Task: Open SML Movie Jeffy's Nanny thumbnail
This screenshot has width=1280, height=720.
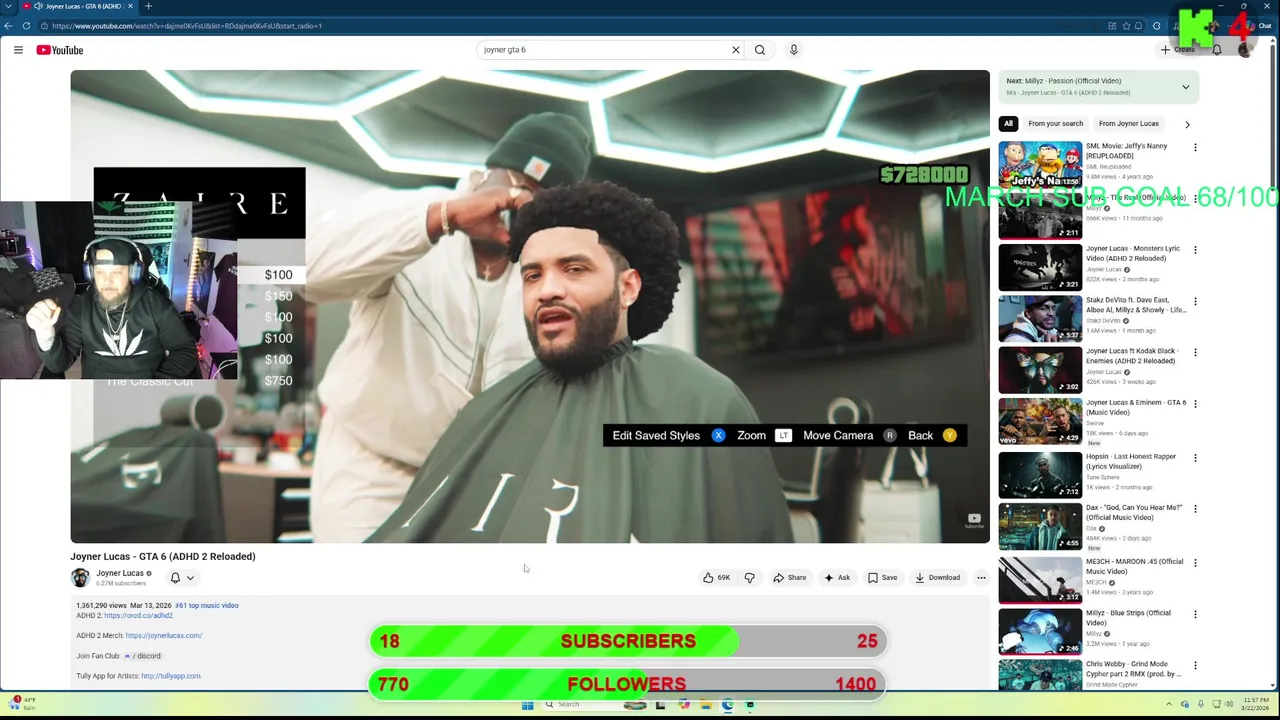Action: [1040, 163]
